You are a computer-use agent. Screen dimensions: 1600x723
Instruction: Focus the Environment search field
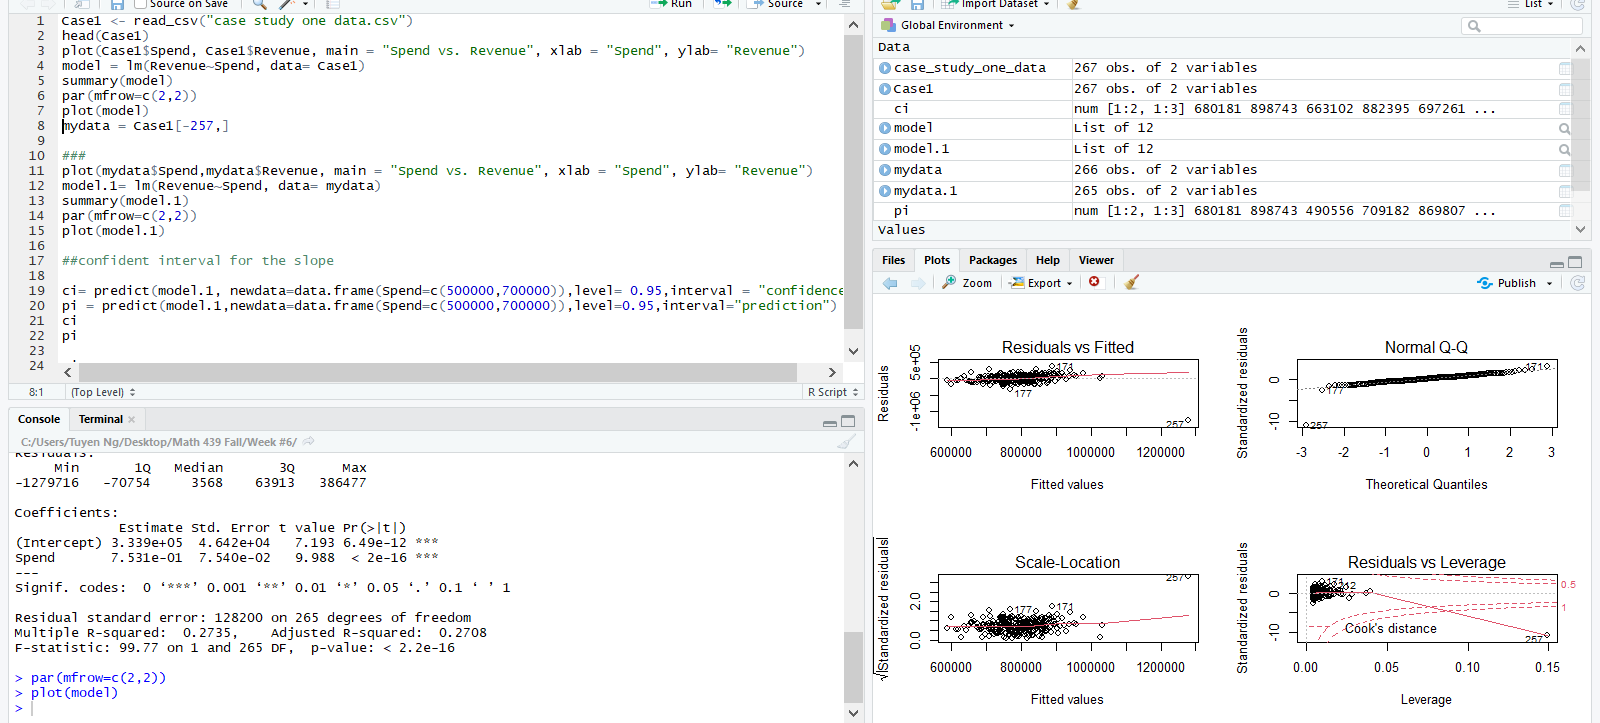coord(1523,26)
